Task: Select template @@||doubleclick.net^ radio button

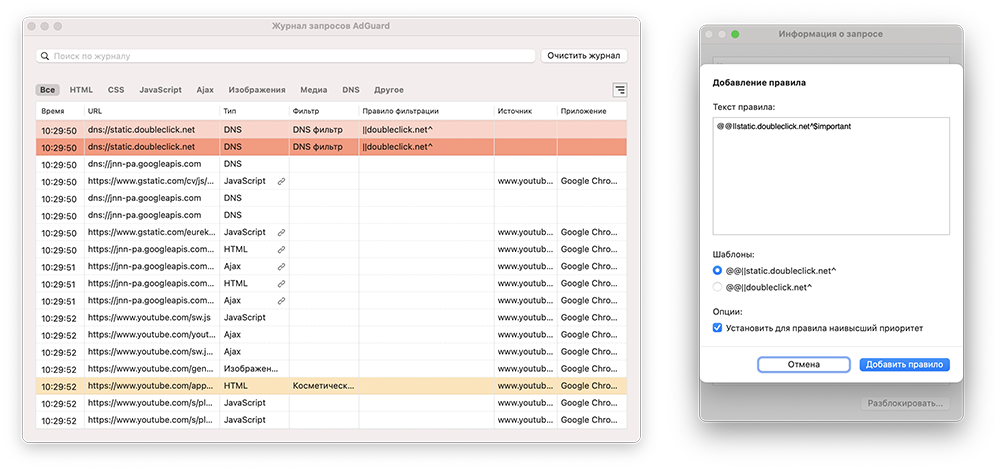Action: tap(717, 287)
